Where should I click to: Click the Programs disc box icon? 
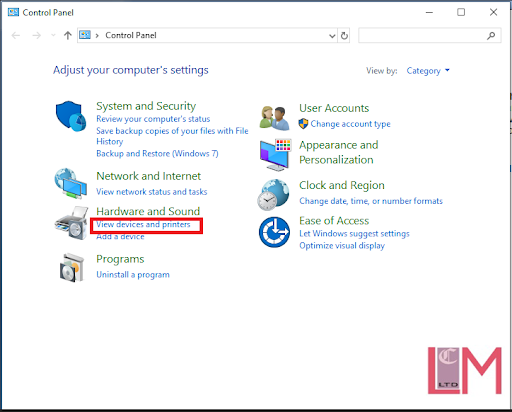tap(71, 267)
